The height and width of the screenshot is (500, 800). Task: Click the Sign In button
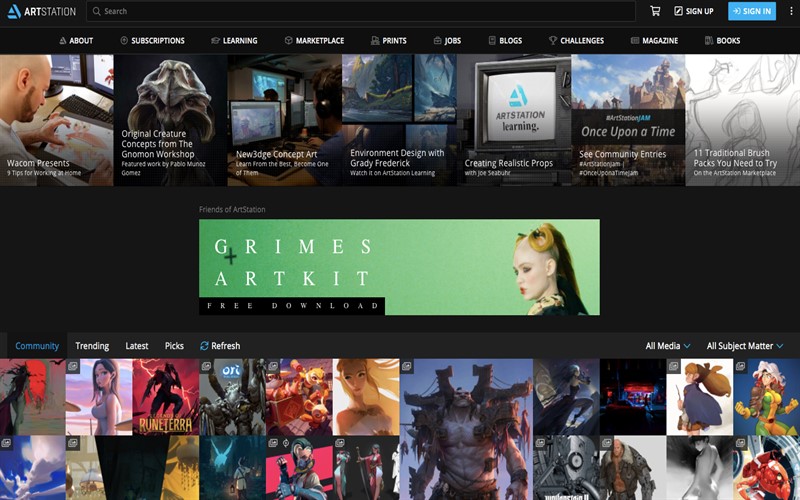pyautogui.click(x=752, y=11)
